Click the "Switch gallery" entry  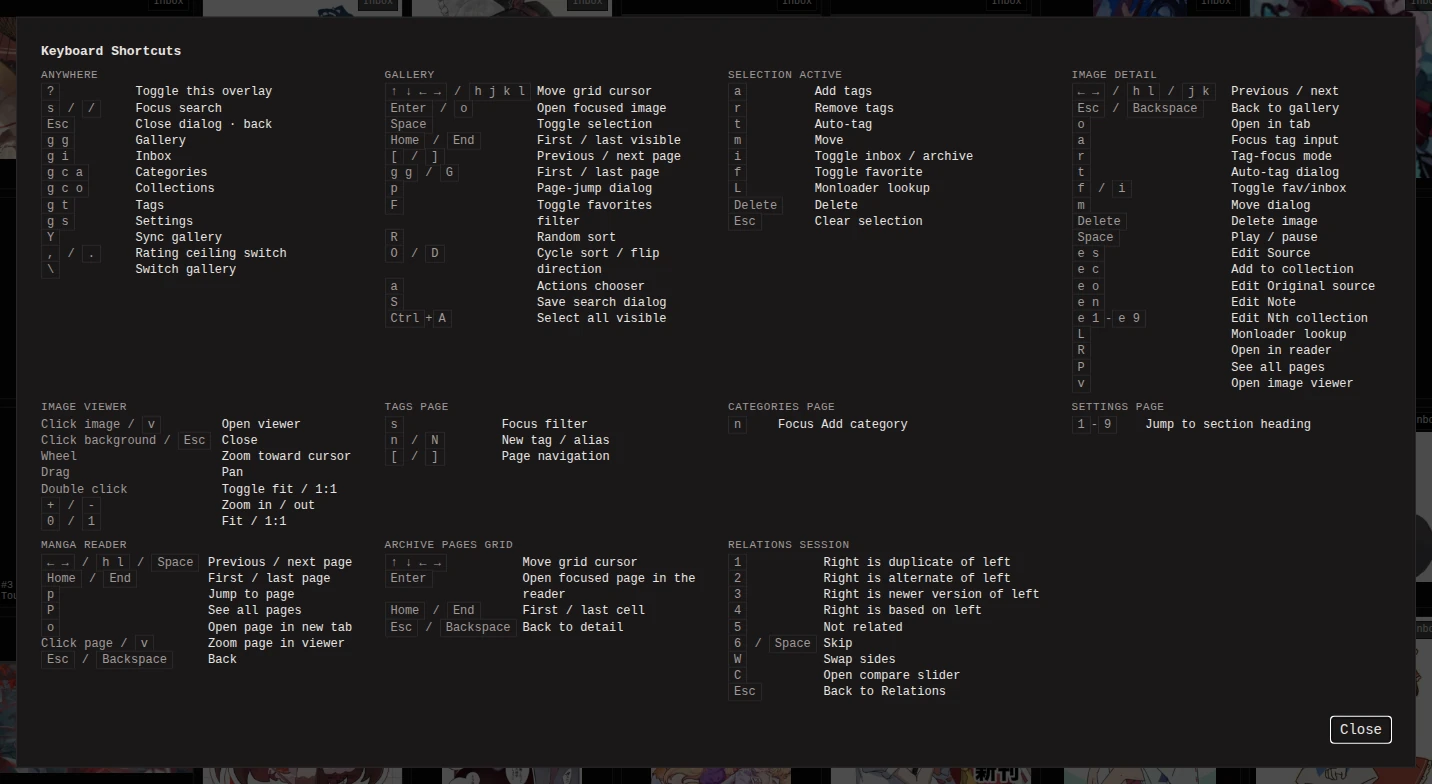(186, 269)
